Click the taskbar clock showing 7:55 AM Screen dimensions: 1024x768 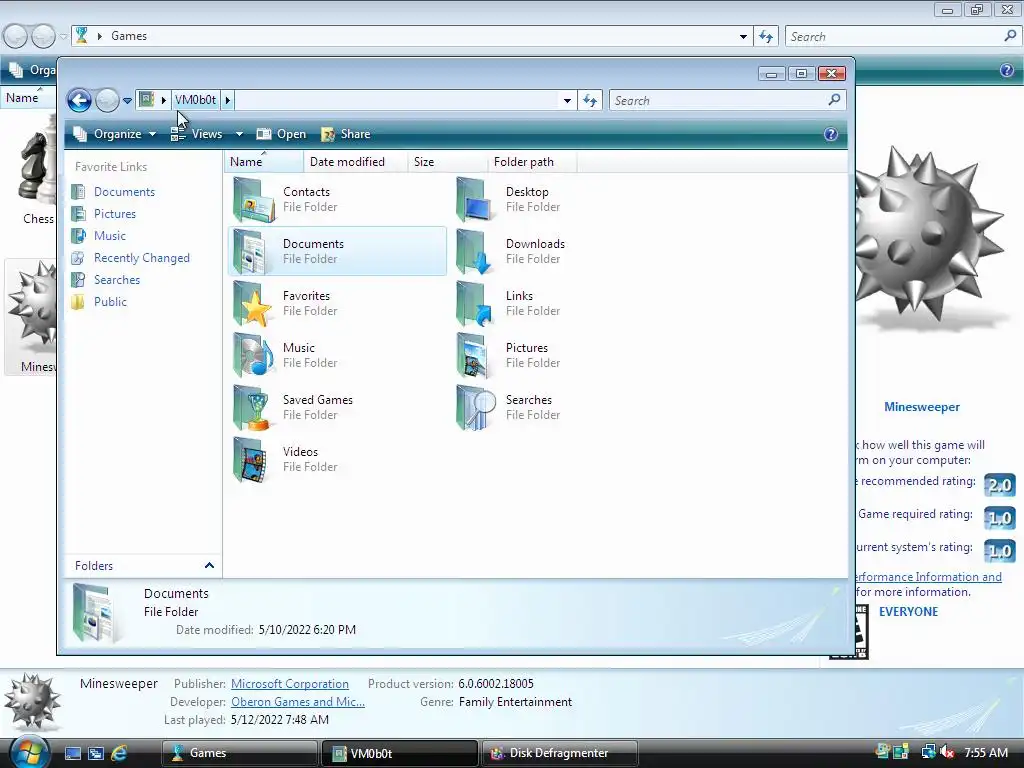986,753
